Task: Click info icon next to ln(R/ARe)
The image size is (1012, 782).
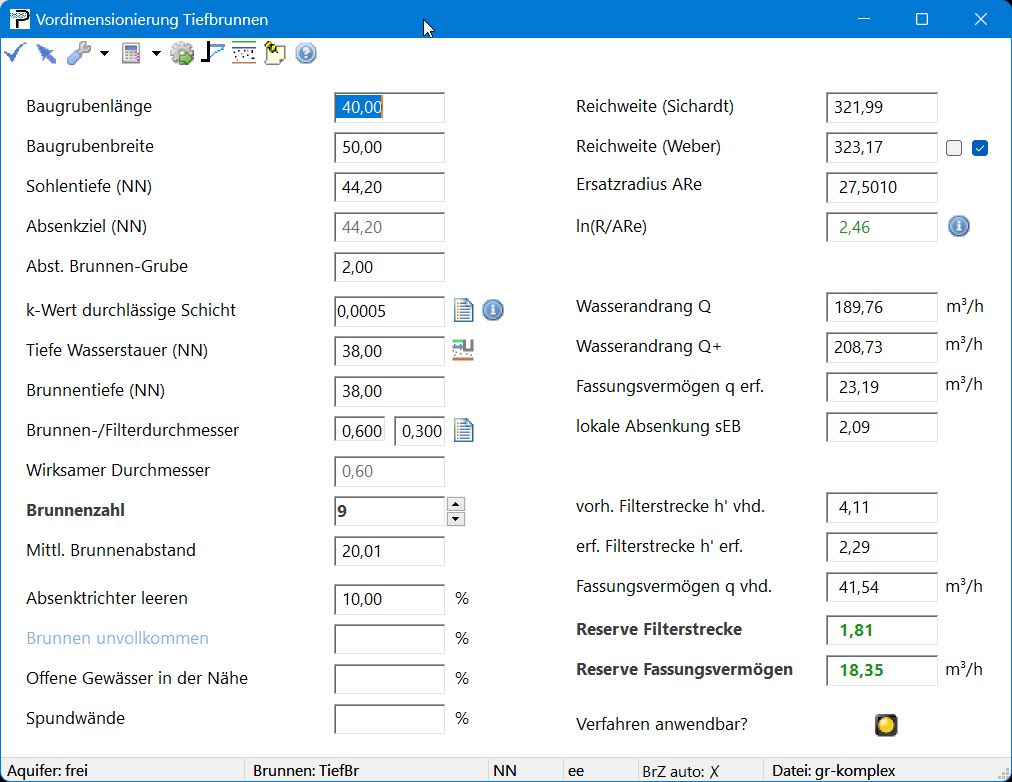Action: coord(958,227)
